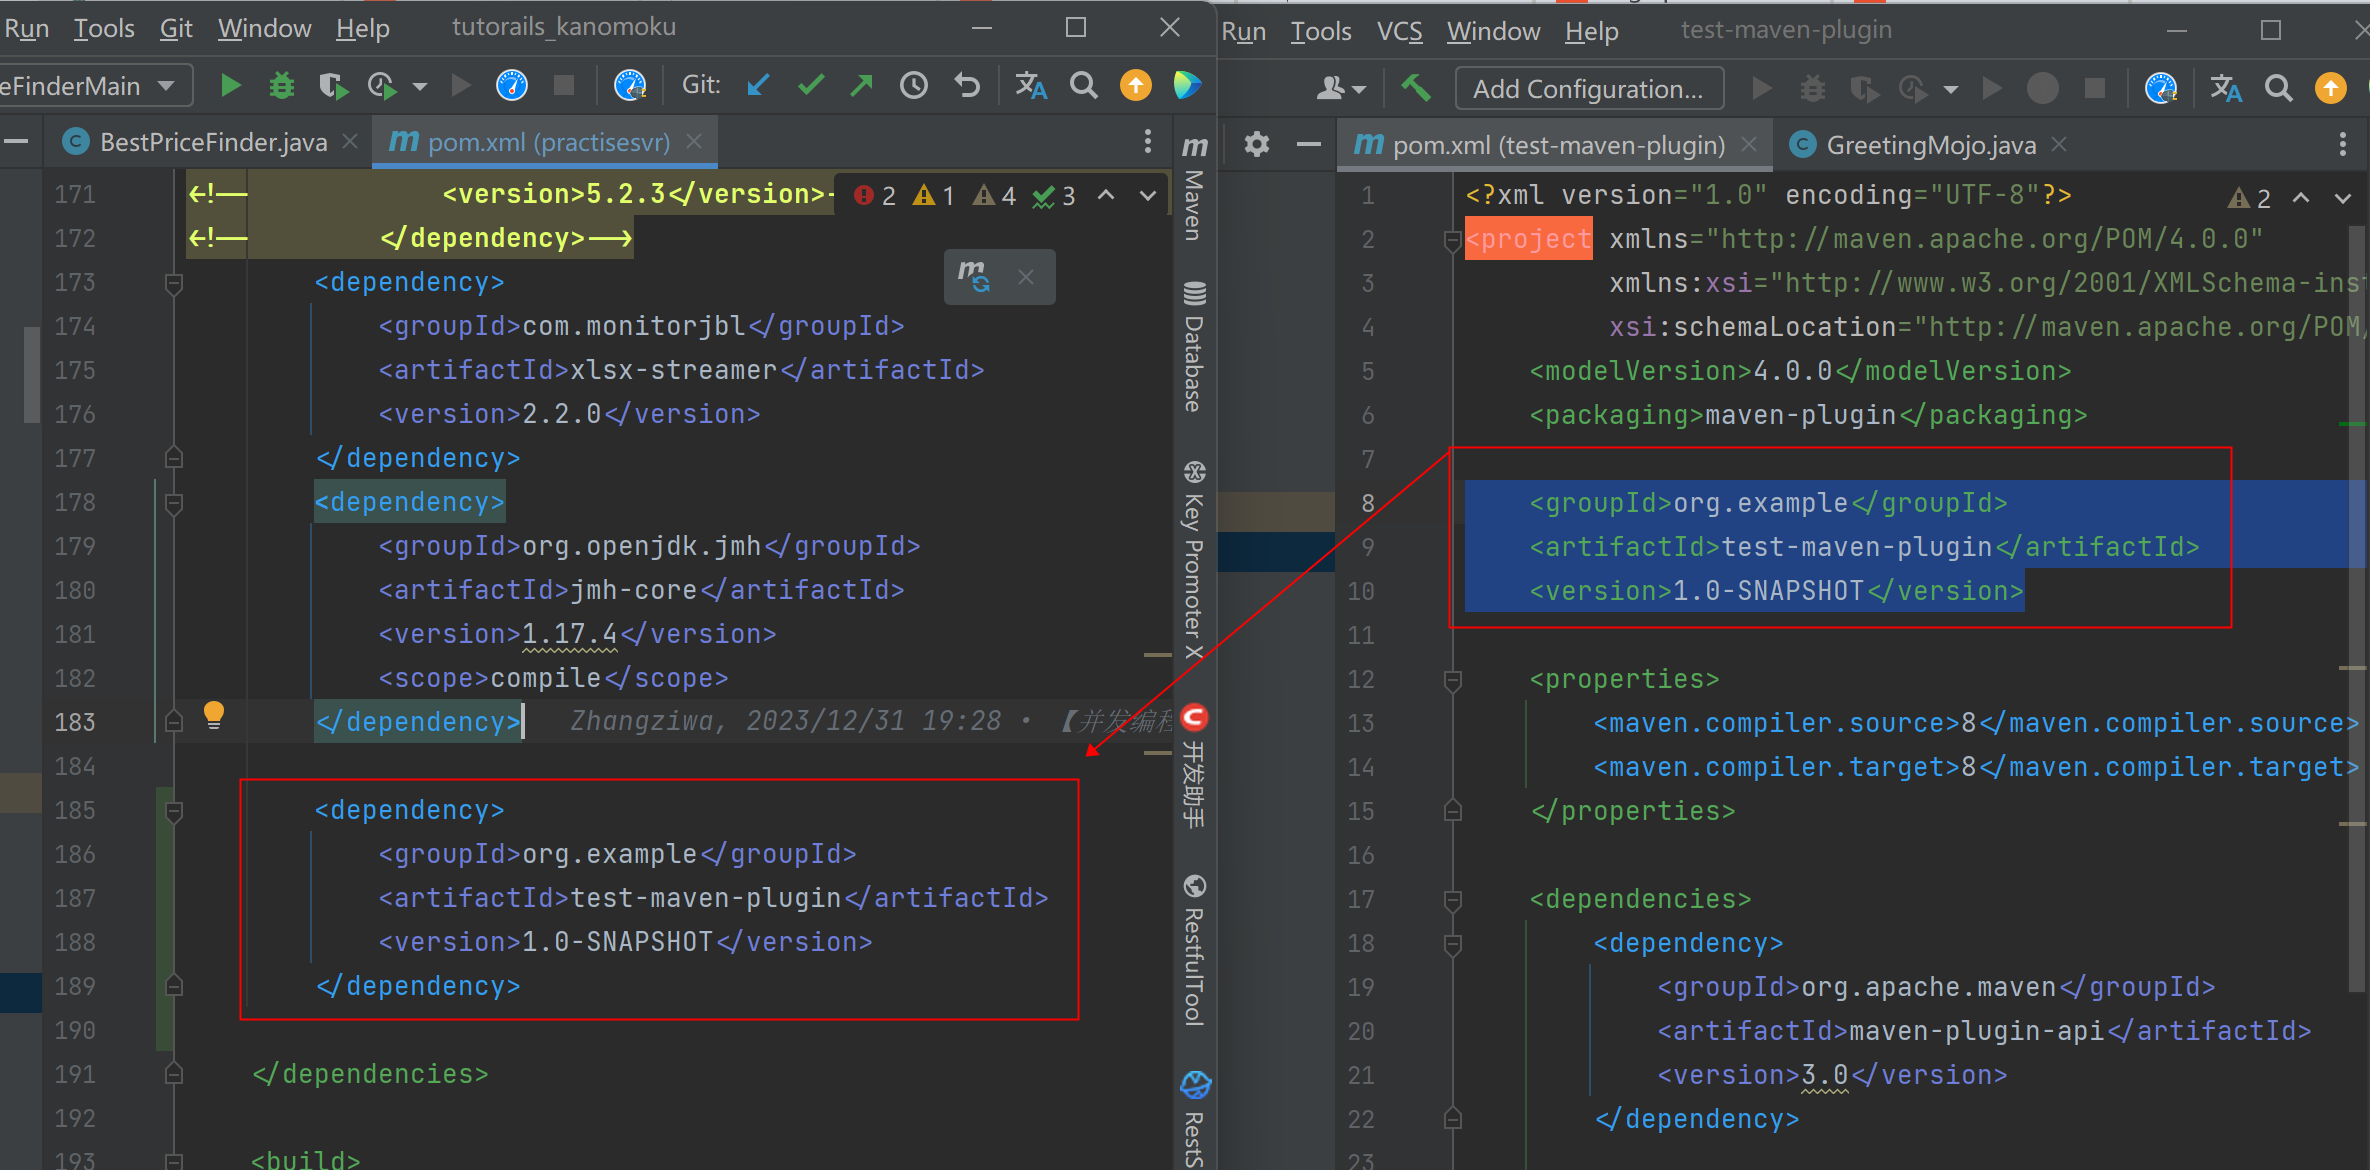Screen dimensions: 2370x1170
Task: Click the Add Configuration... button
Action: coord(1589,89)
